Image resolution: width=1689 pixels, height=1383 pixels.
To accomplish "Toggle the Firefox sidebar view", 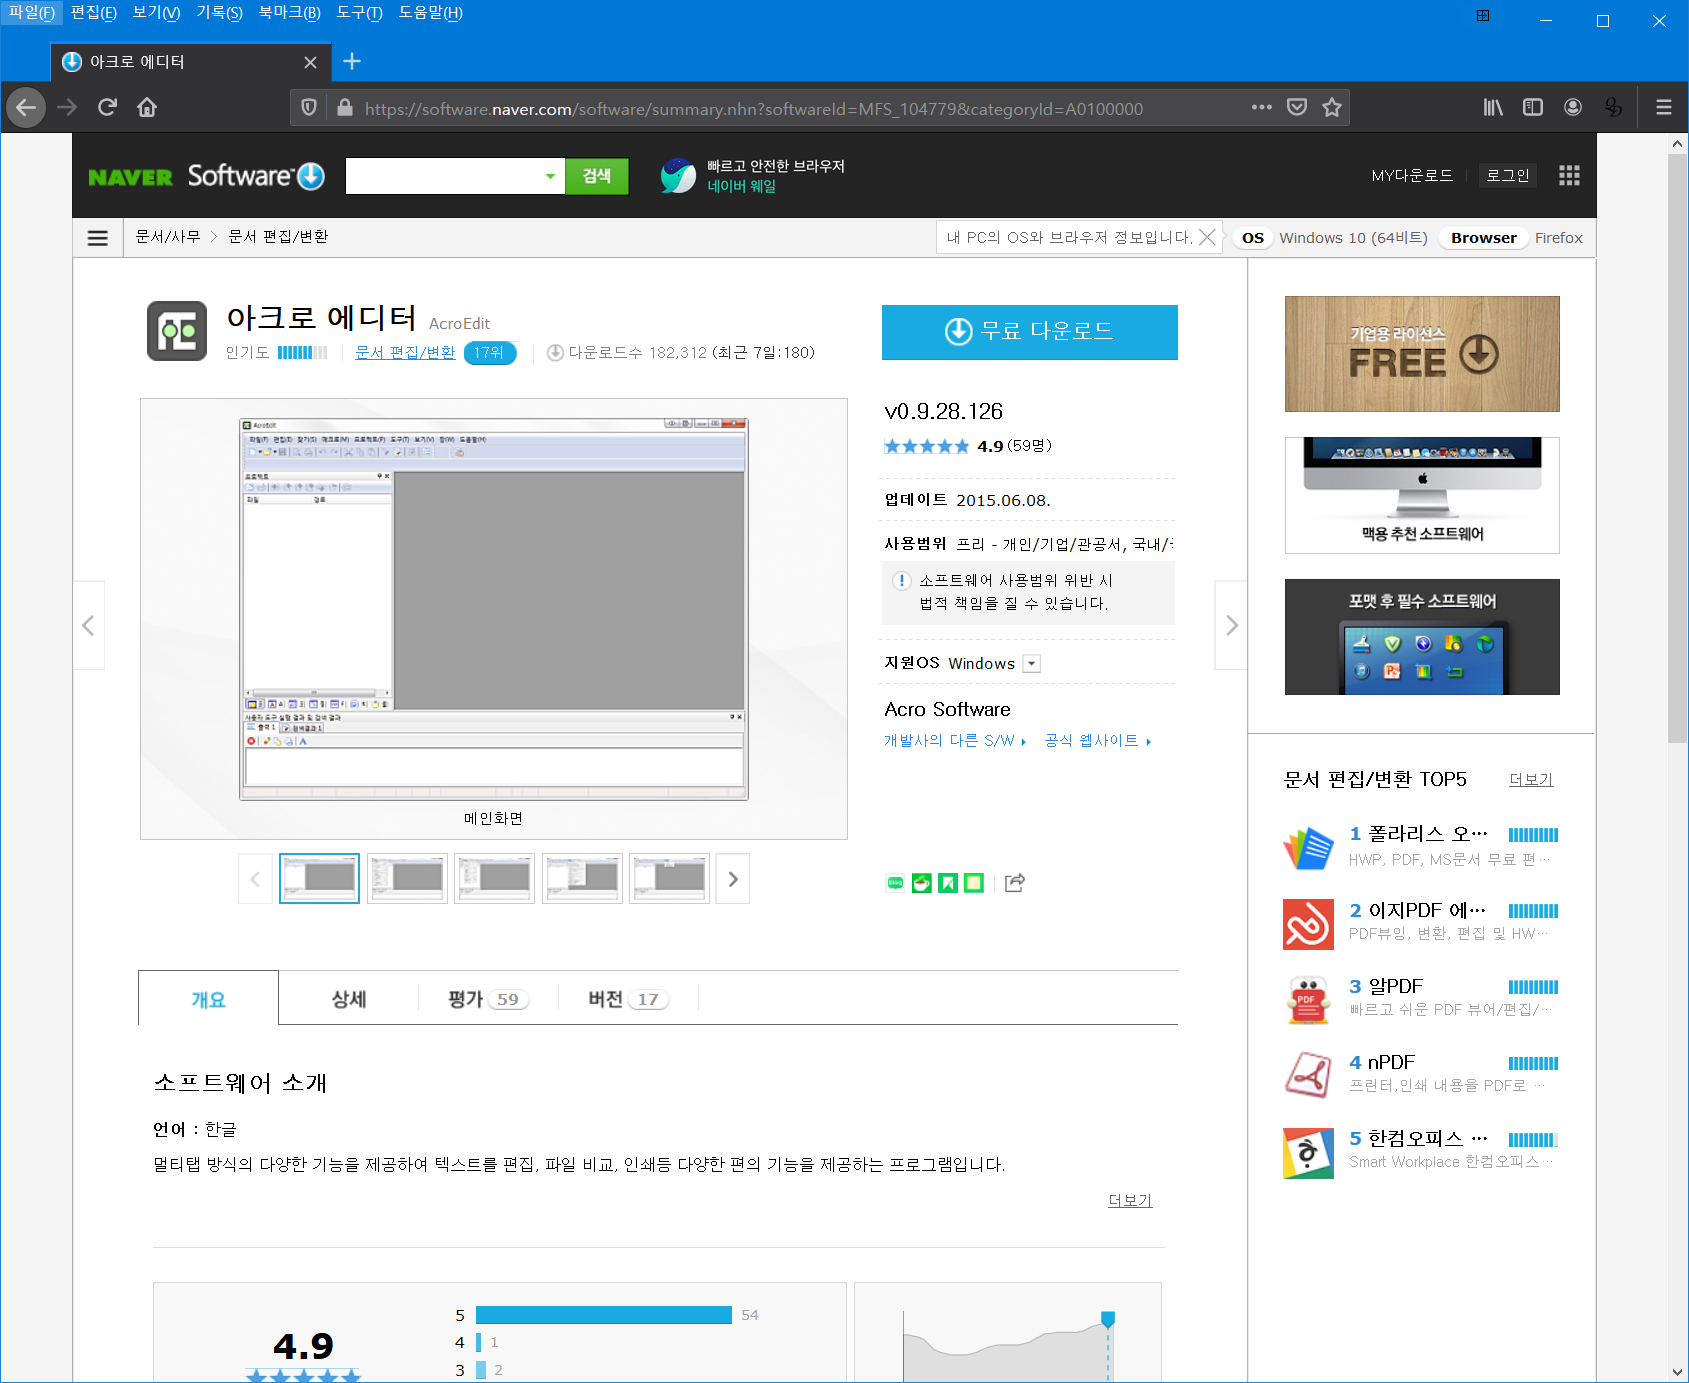I will pos(1533,107).
